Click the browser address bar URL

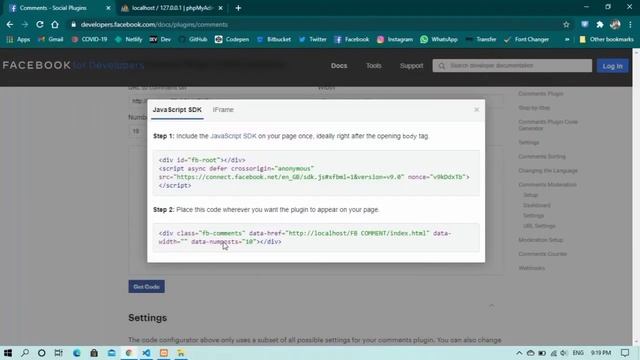[154, 24]
